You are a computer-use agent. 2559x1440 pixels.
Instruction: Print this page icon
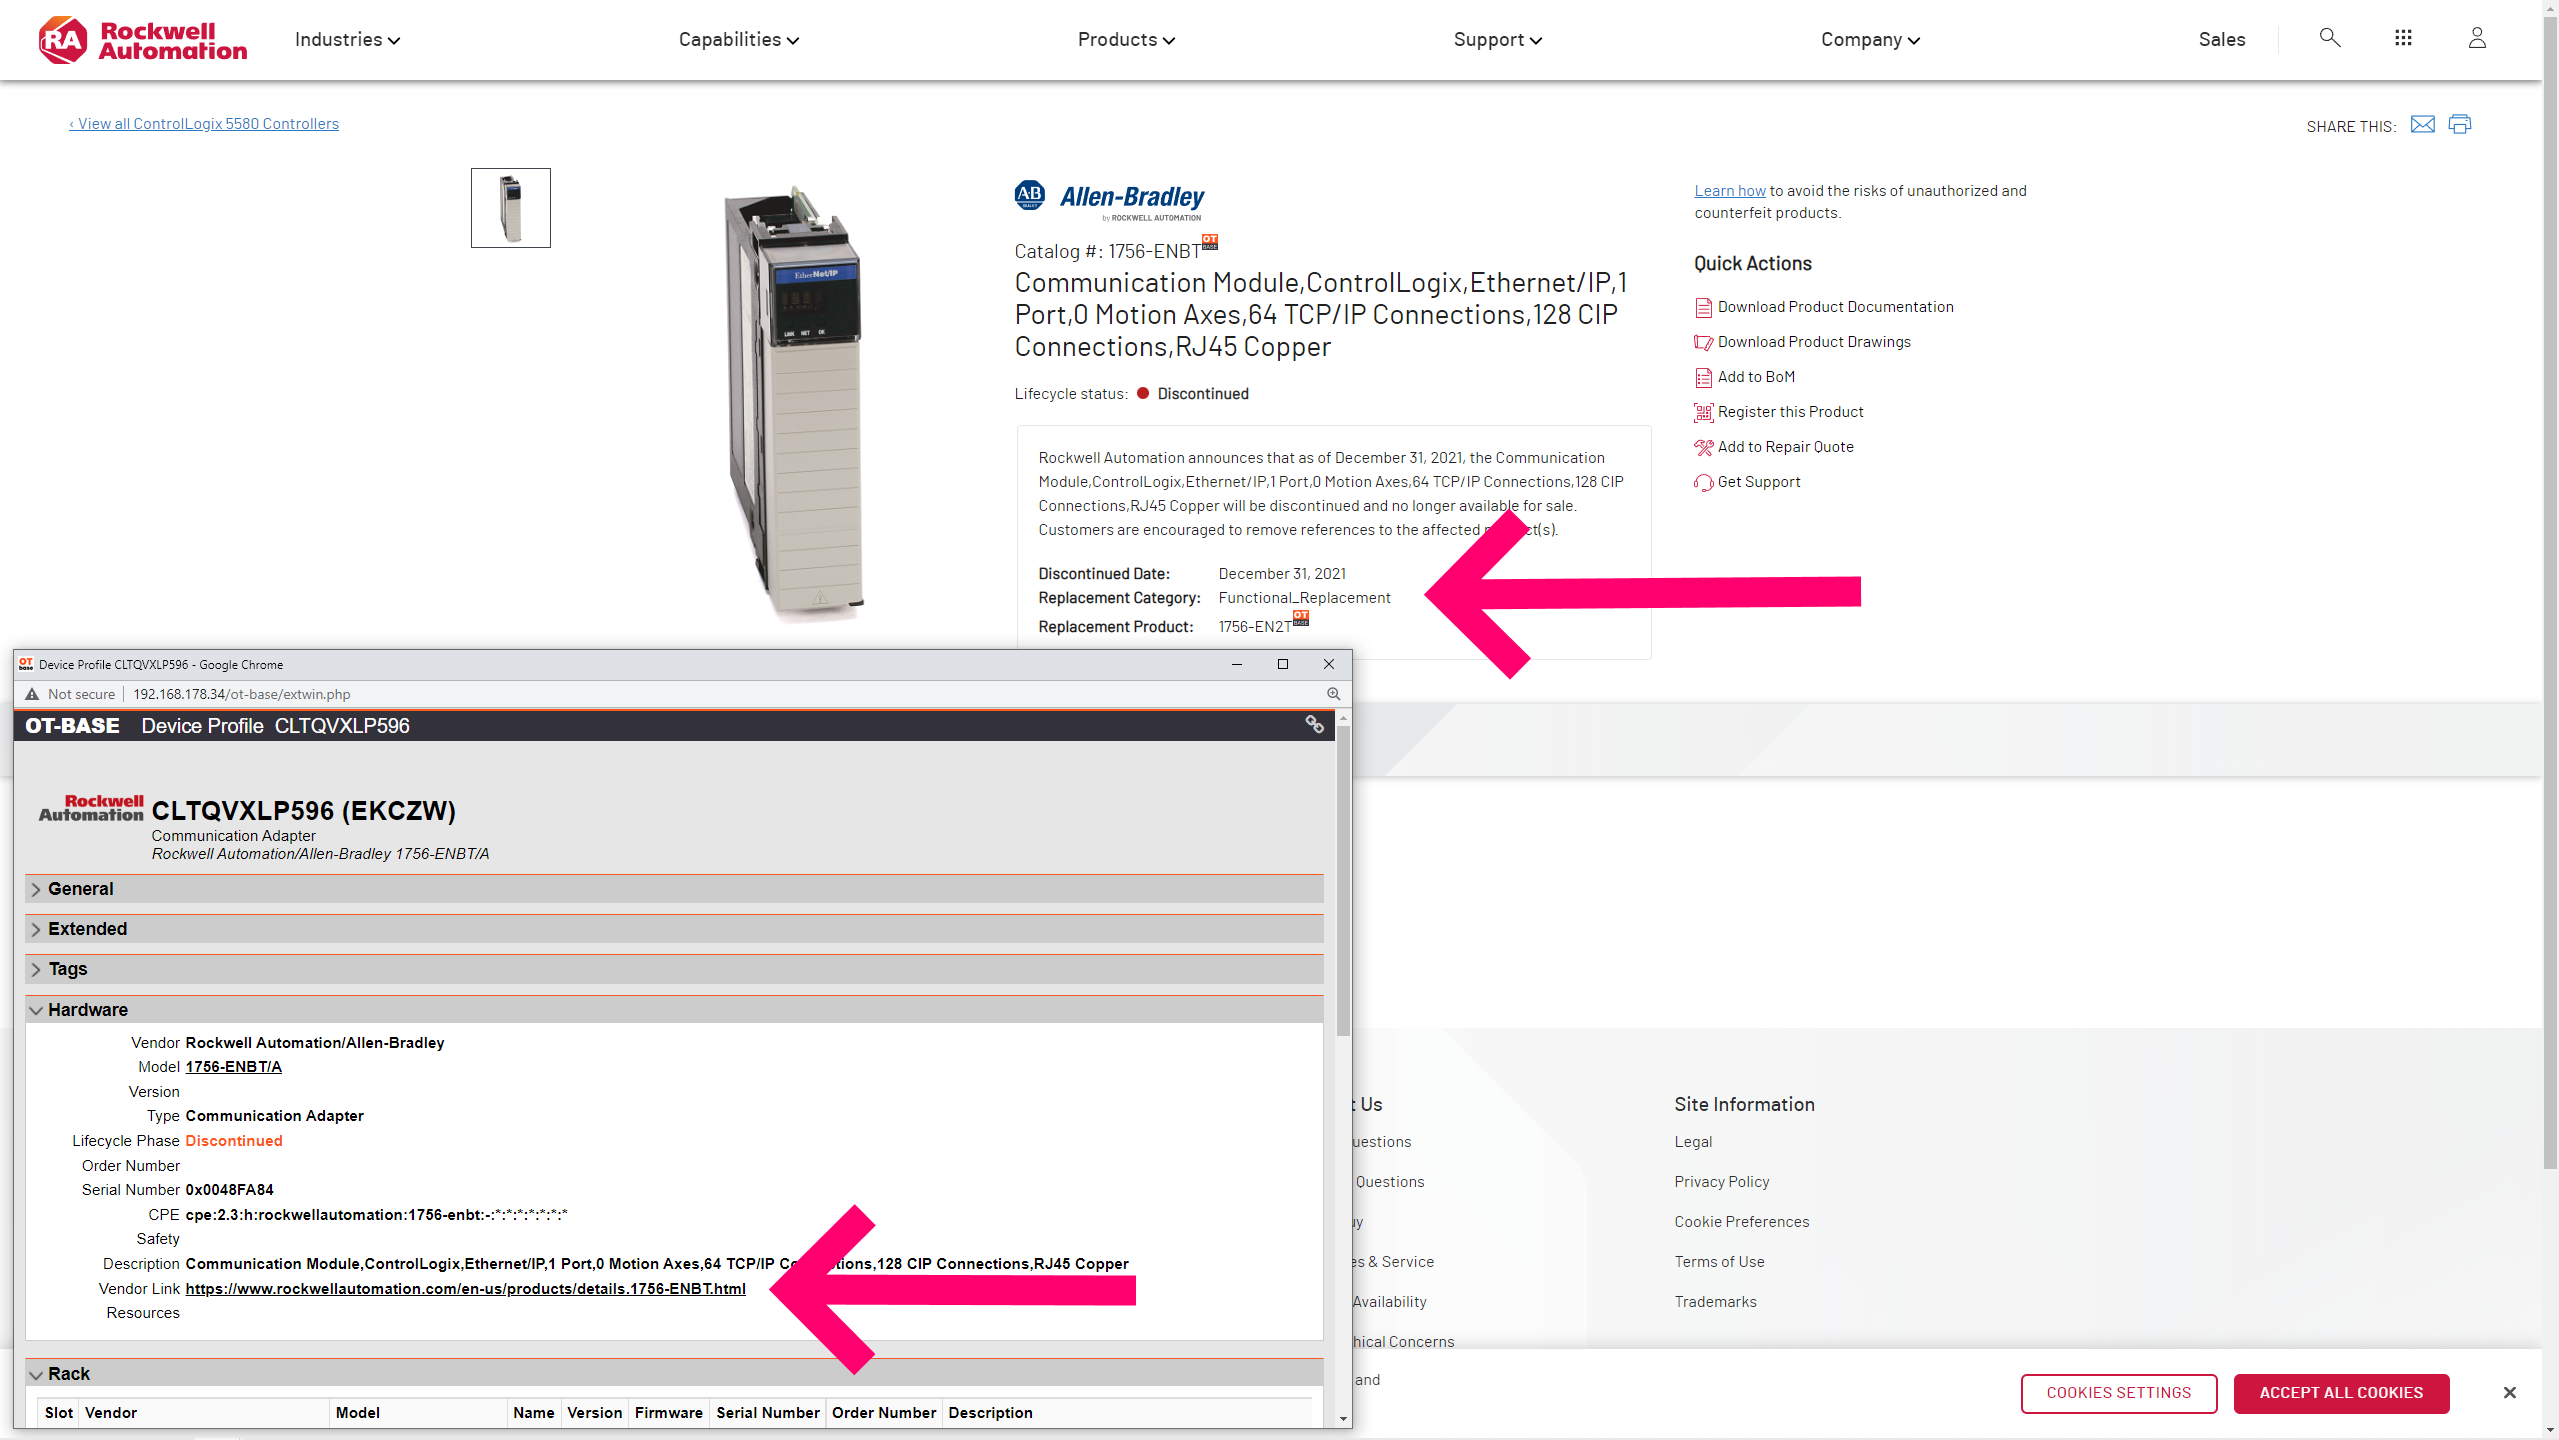click(x=2460, y=124)
